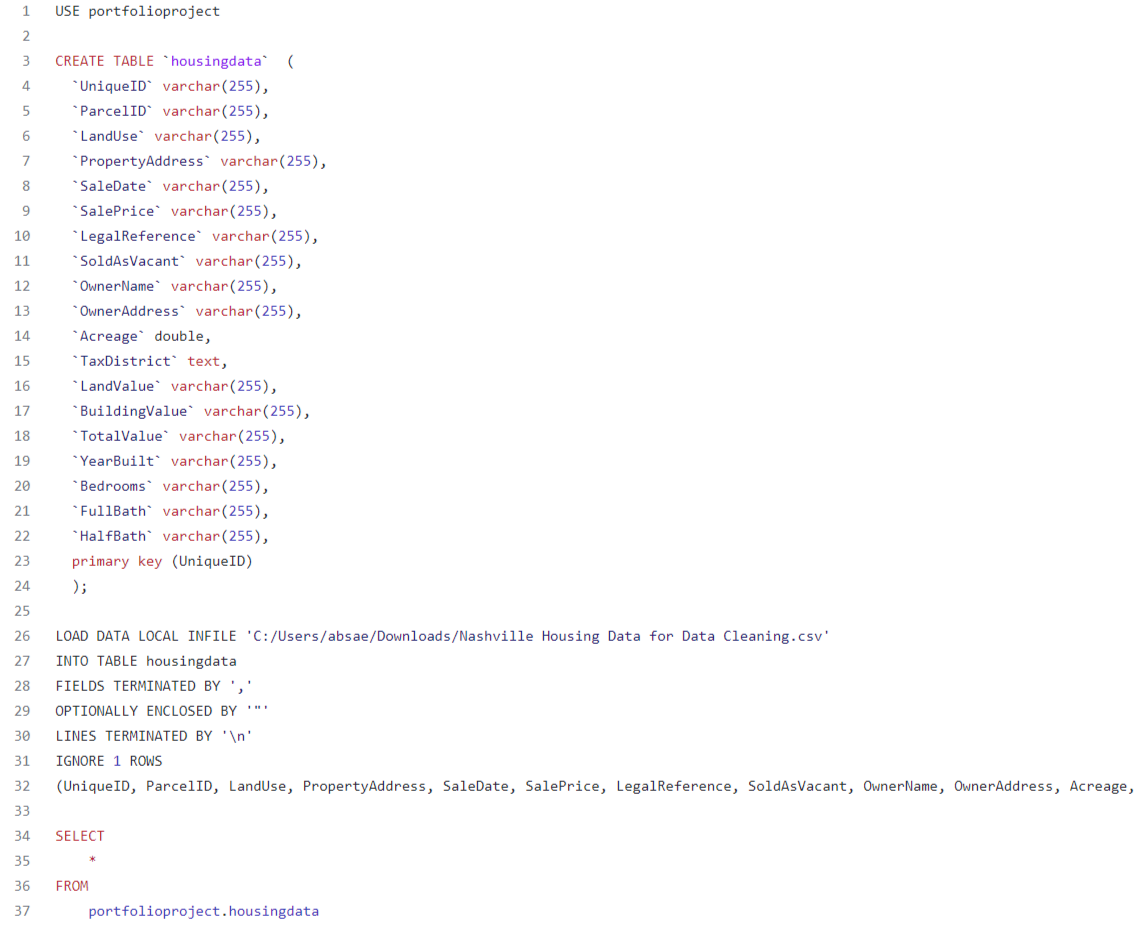The image size is (1142, 925).
Task: Click 'primary key' on line 23
Action: point(117,562)
